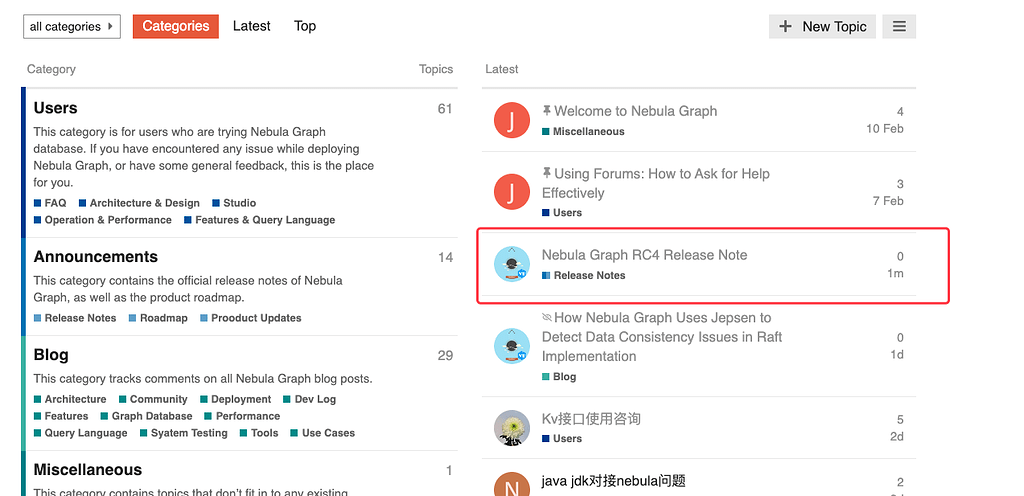The width and height of the screenshot is (1024, 496).
Task: Select the Categories tab
Action: point(176,27)
